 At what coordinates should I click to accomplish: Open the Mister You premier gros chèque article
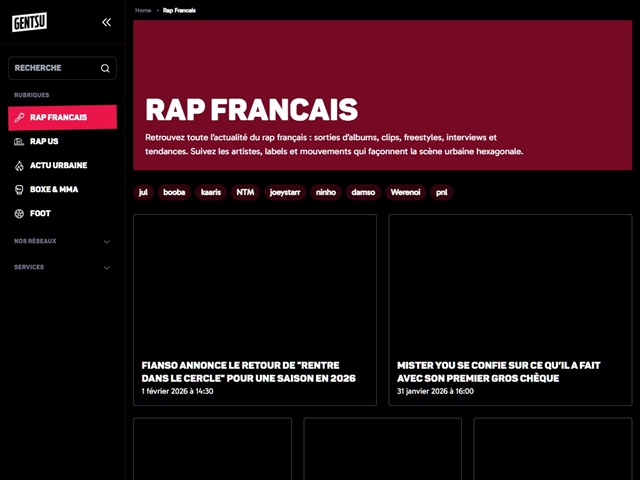[498, 372]
